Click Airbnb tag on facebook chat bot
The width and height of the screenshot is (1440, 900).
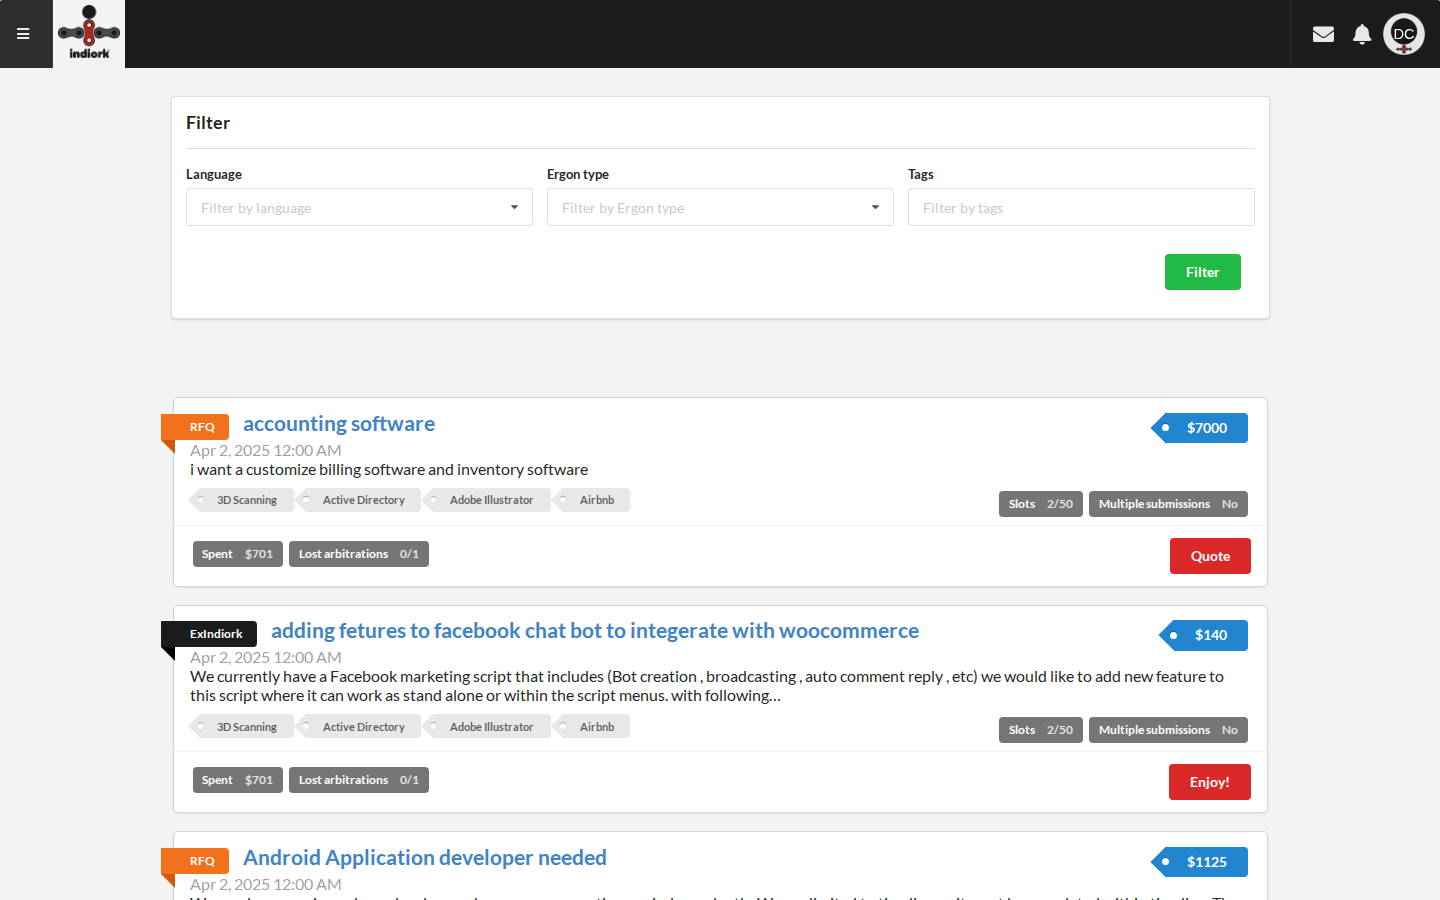coord(592,727)
